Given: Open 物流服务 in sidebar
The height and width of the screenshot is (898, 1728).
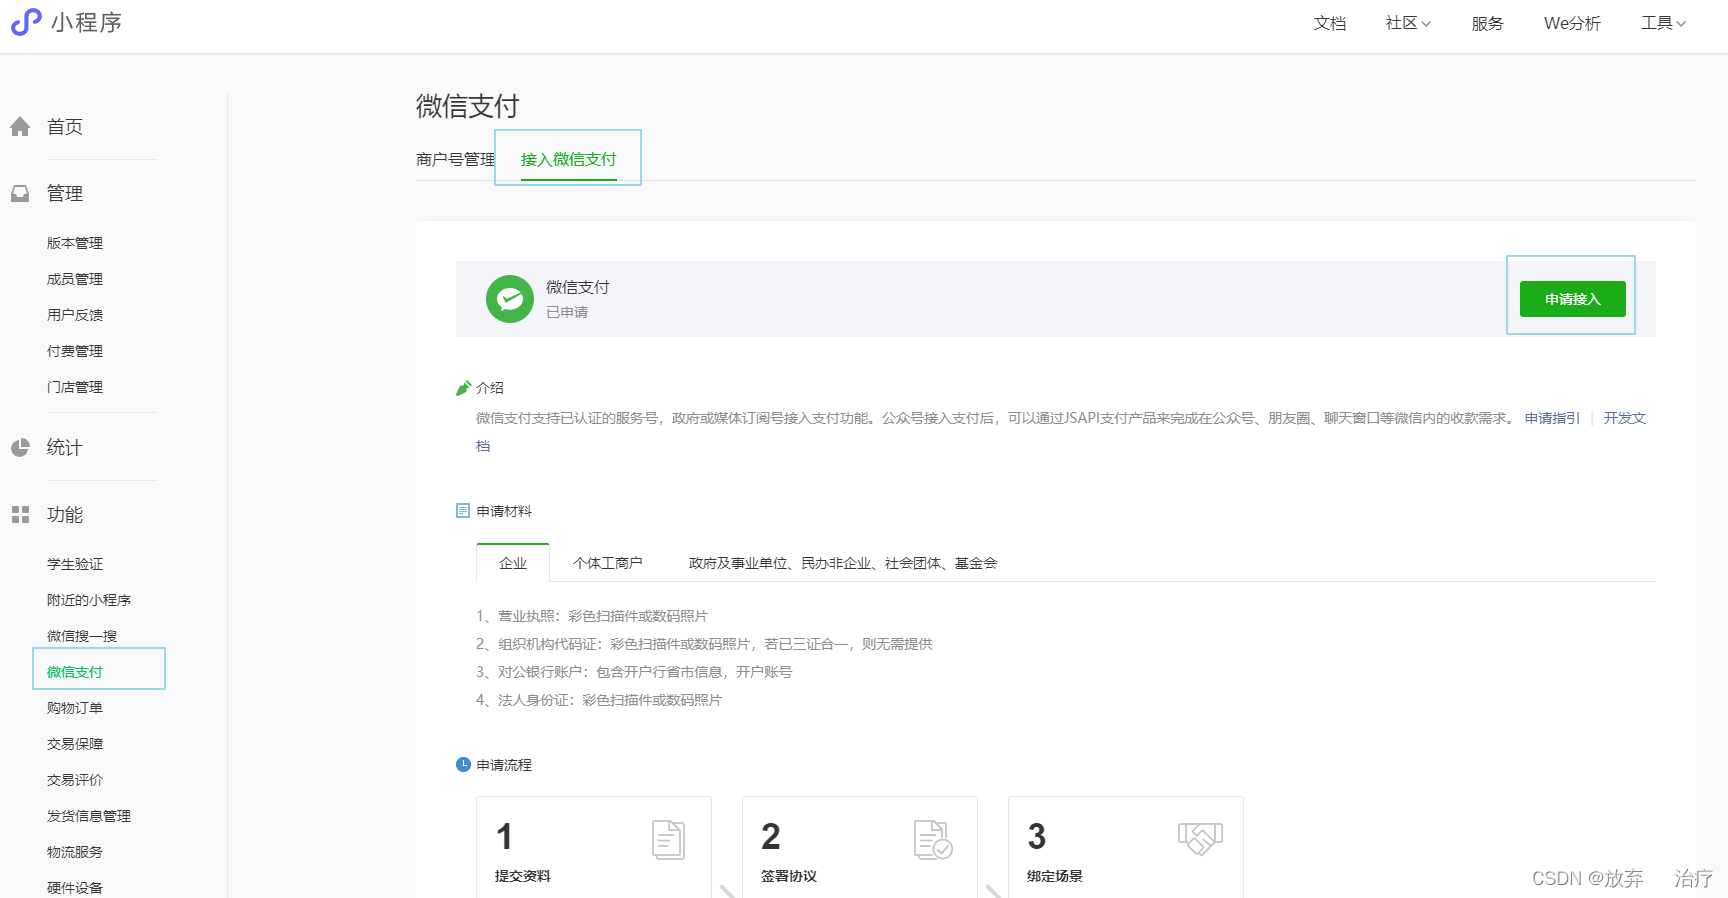Looking at the screenshot, I should 75,852.
